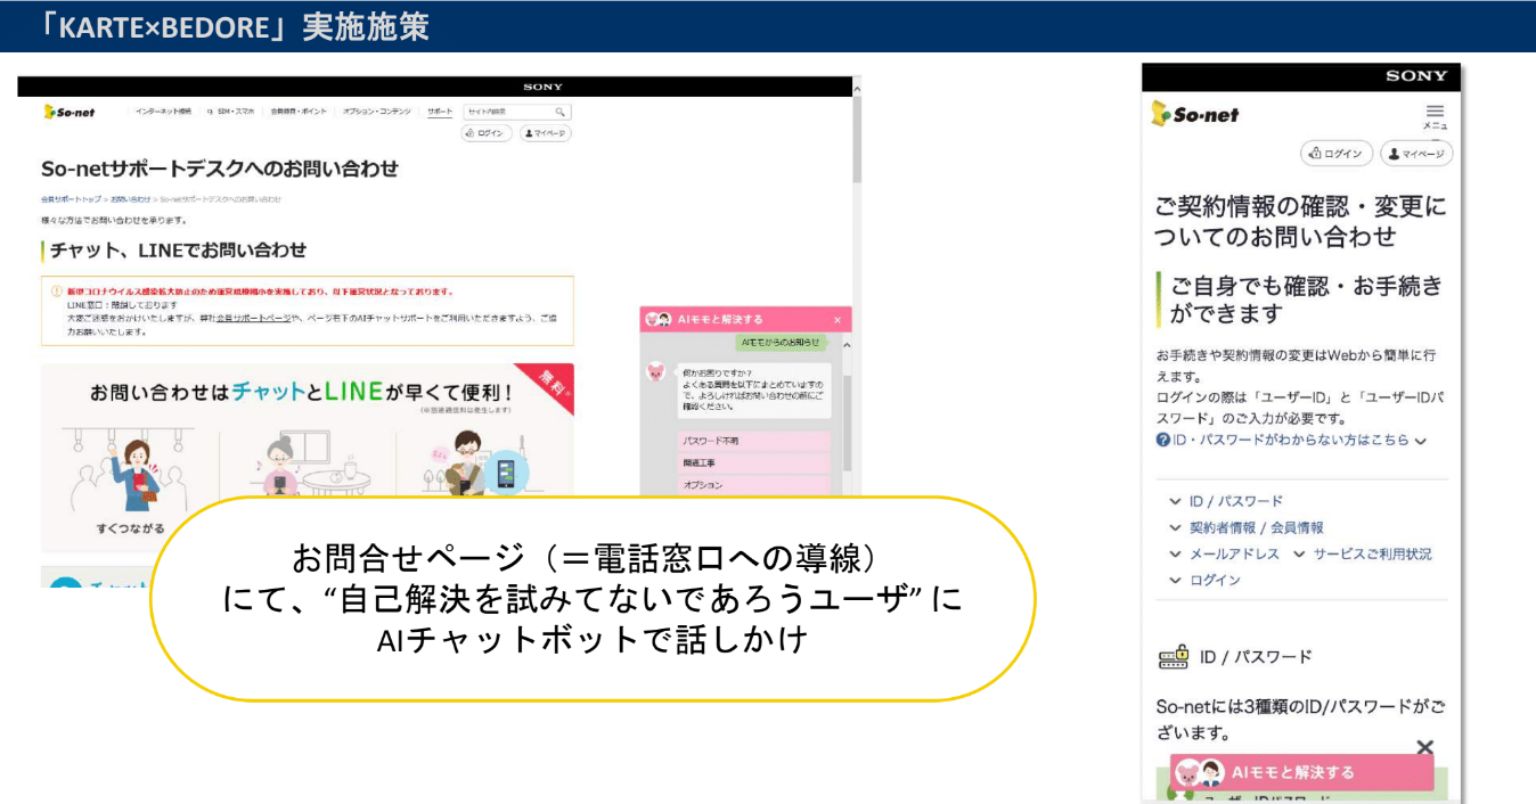Screen dimensions: 1536x804
Task: Expand the メールアドレス anchor item
Action: click(1224, 553)
